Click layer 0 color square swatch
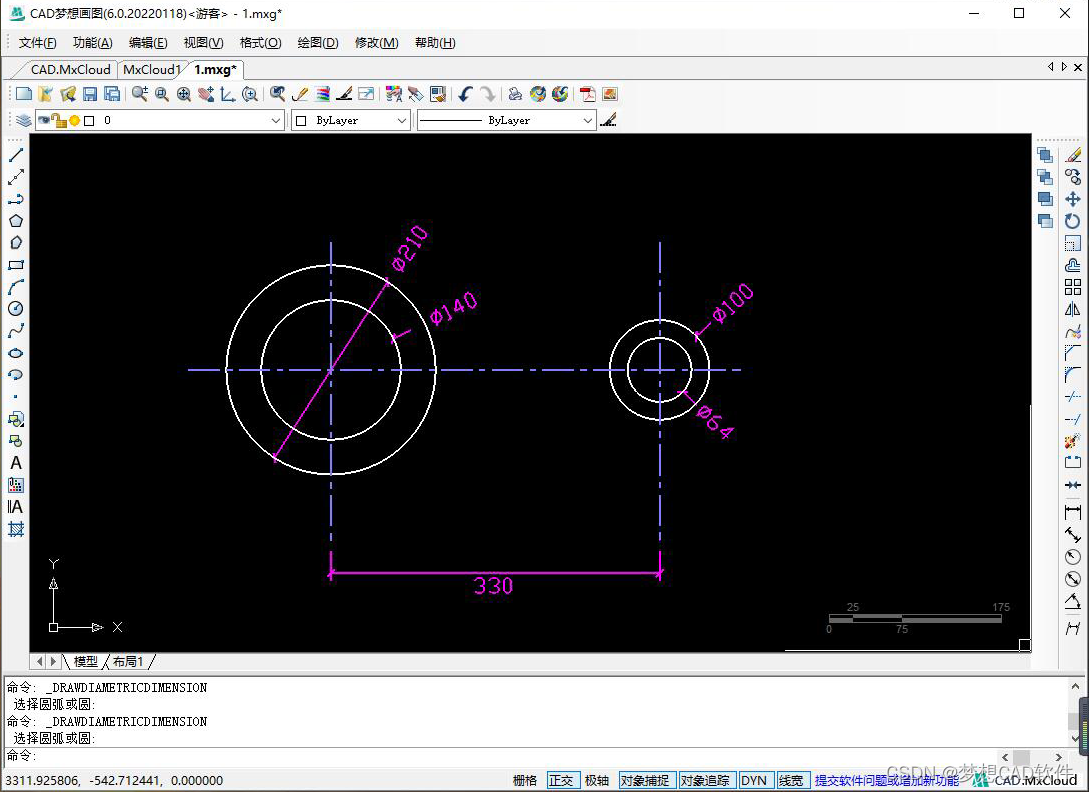The image size is (1089, 792). [89, 121]
